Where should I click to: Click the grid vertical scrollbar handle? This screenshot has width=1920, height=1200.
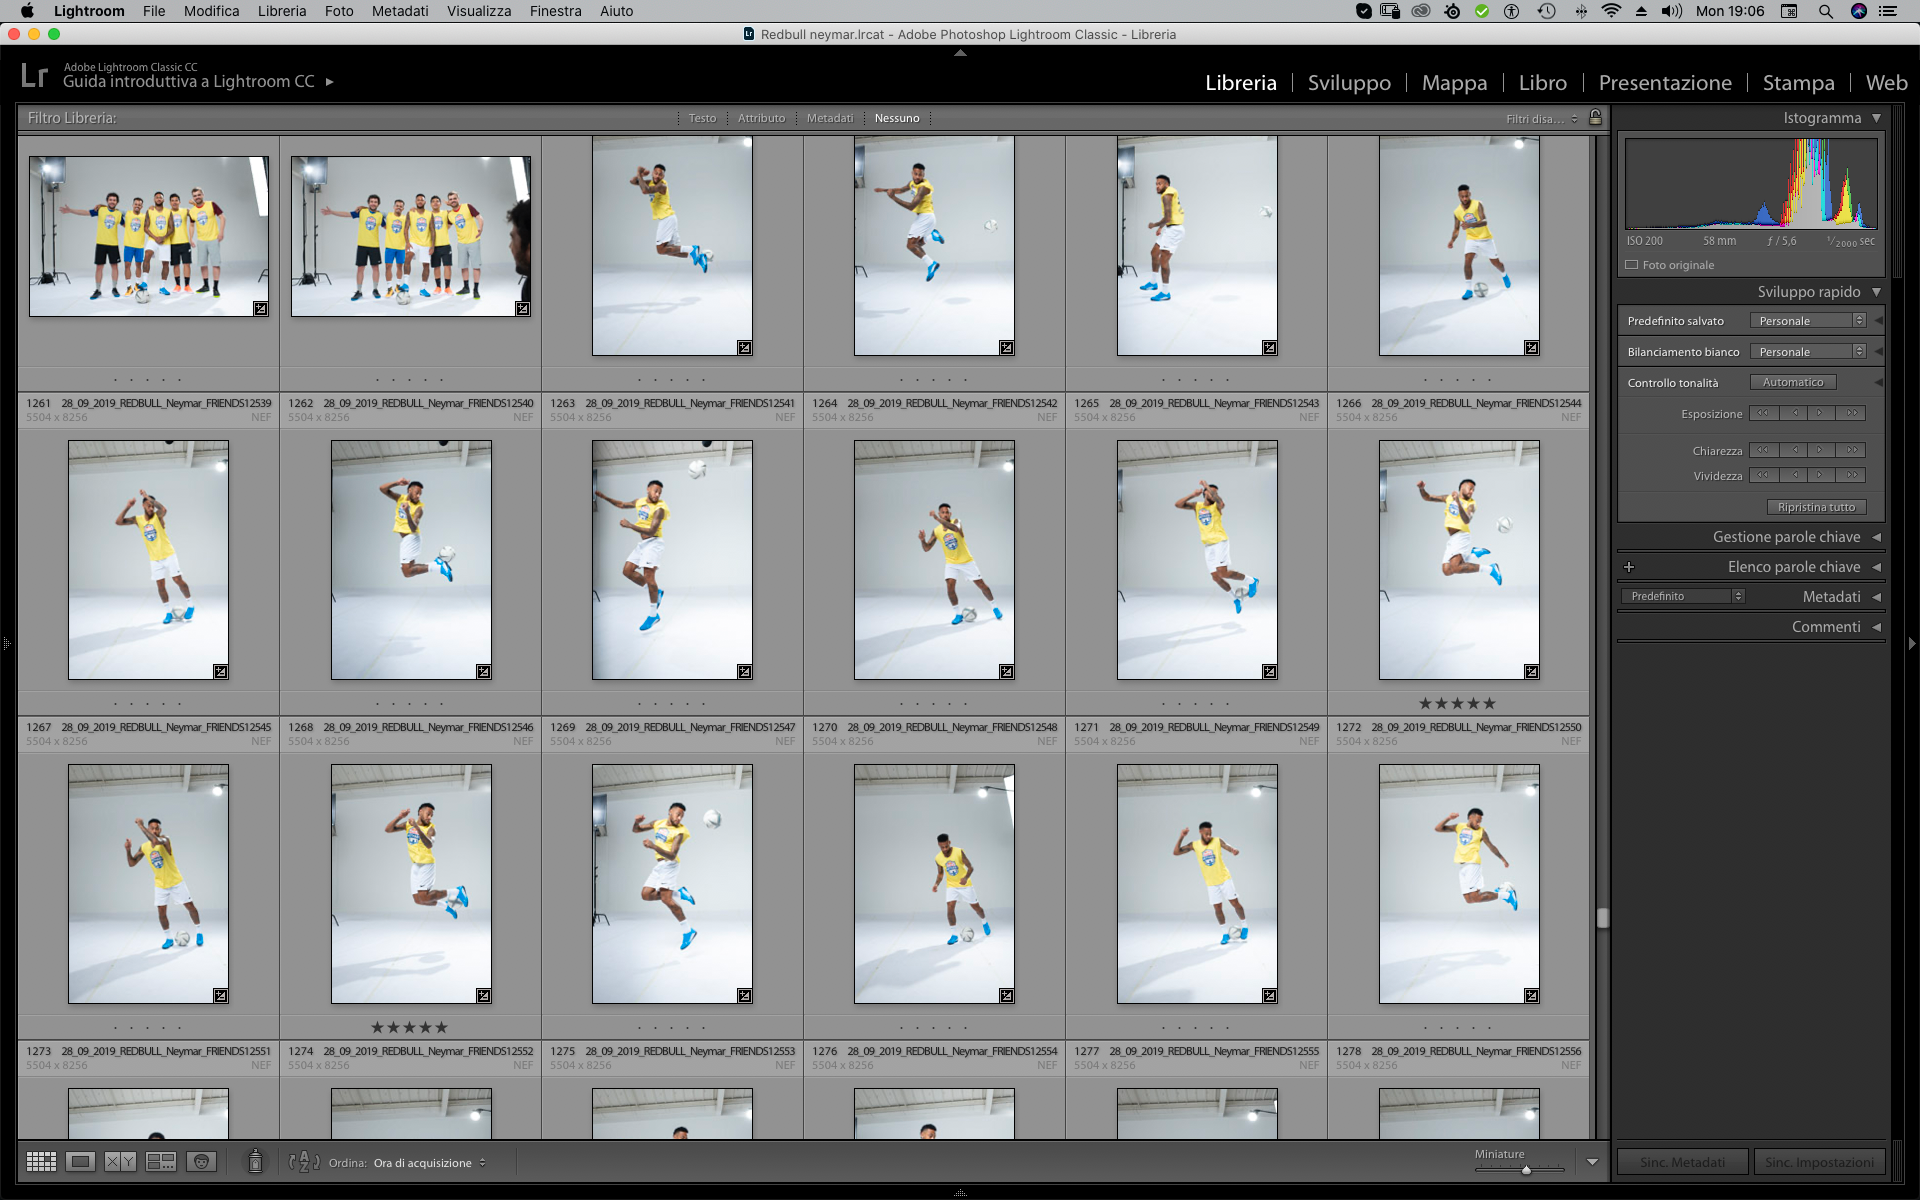tap(1602, 917)
